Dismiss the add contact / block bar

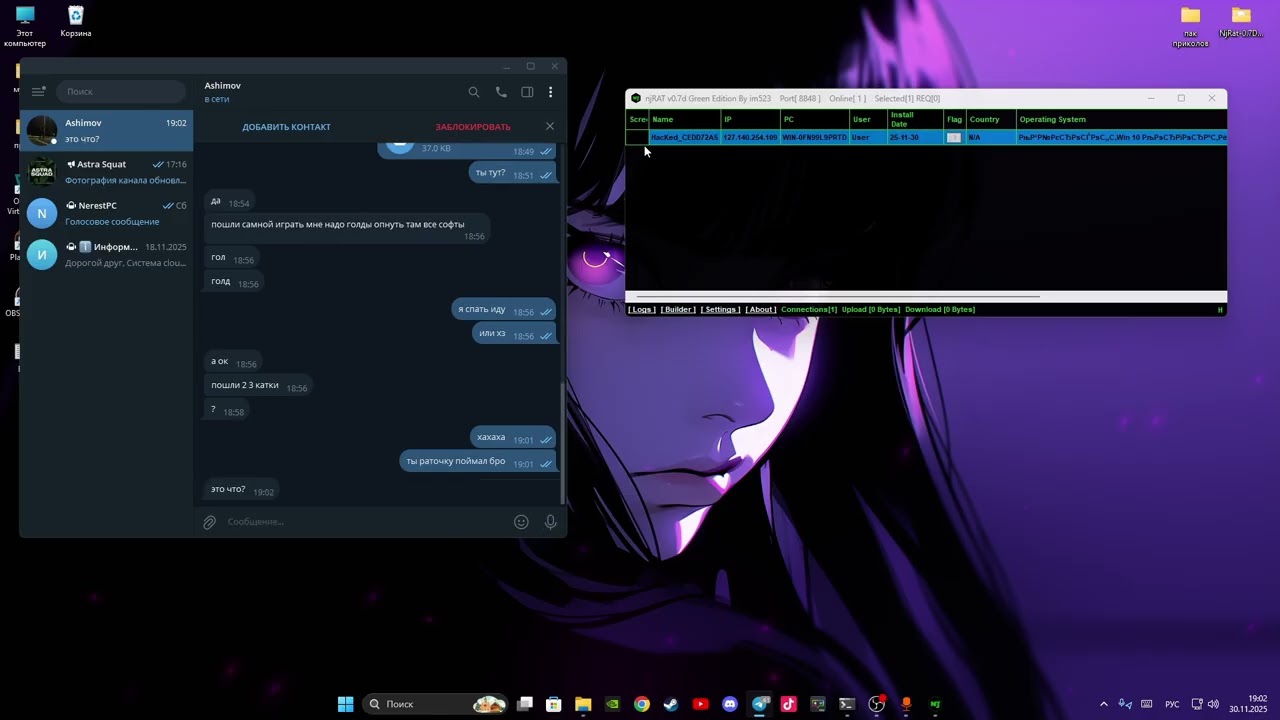549,126
